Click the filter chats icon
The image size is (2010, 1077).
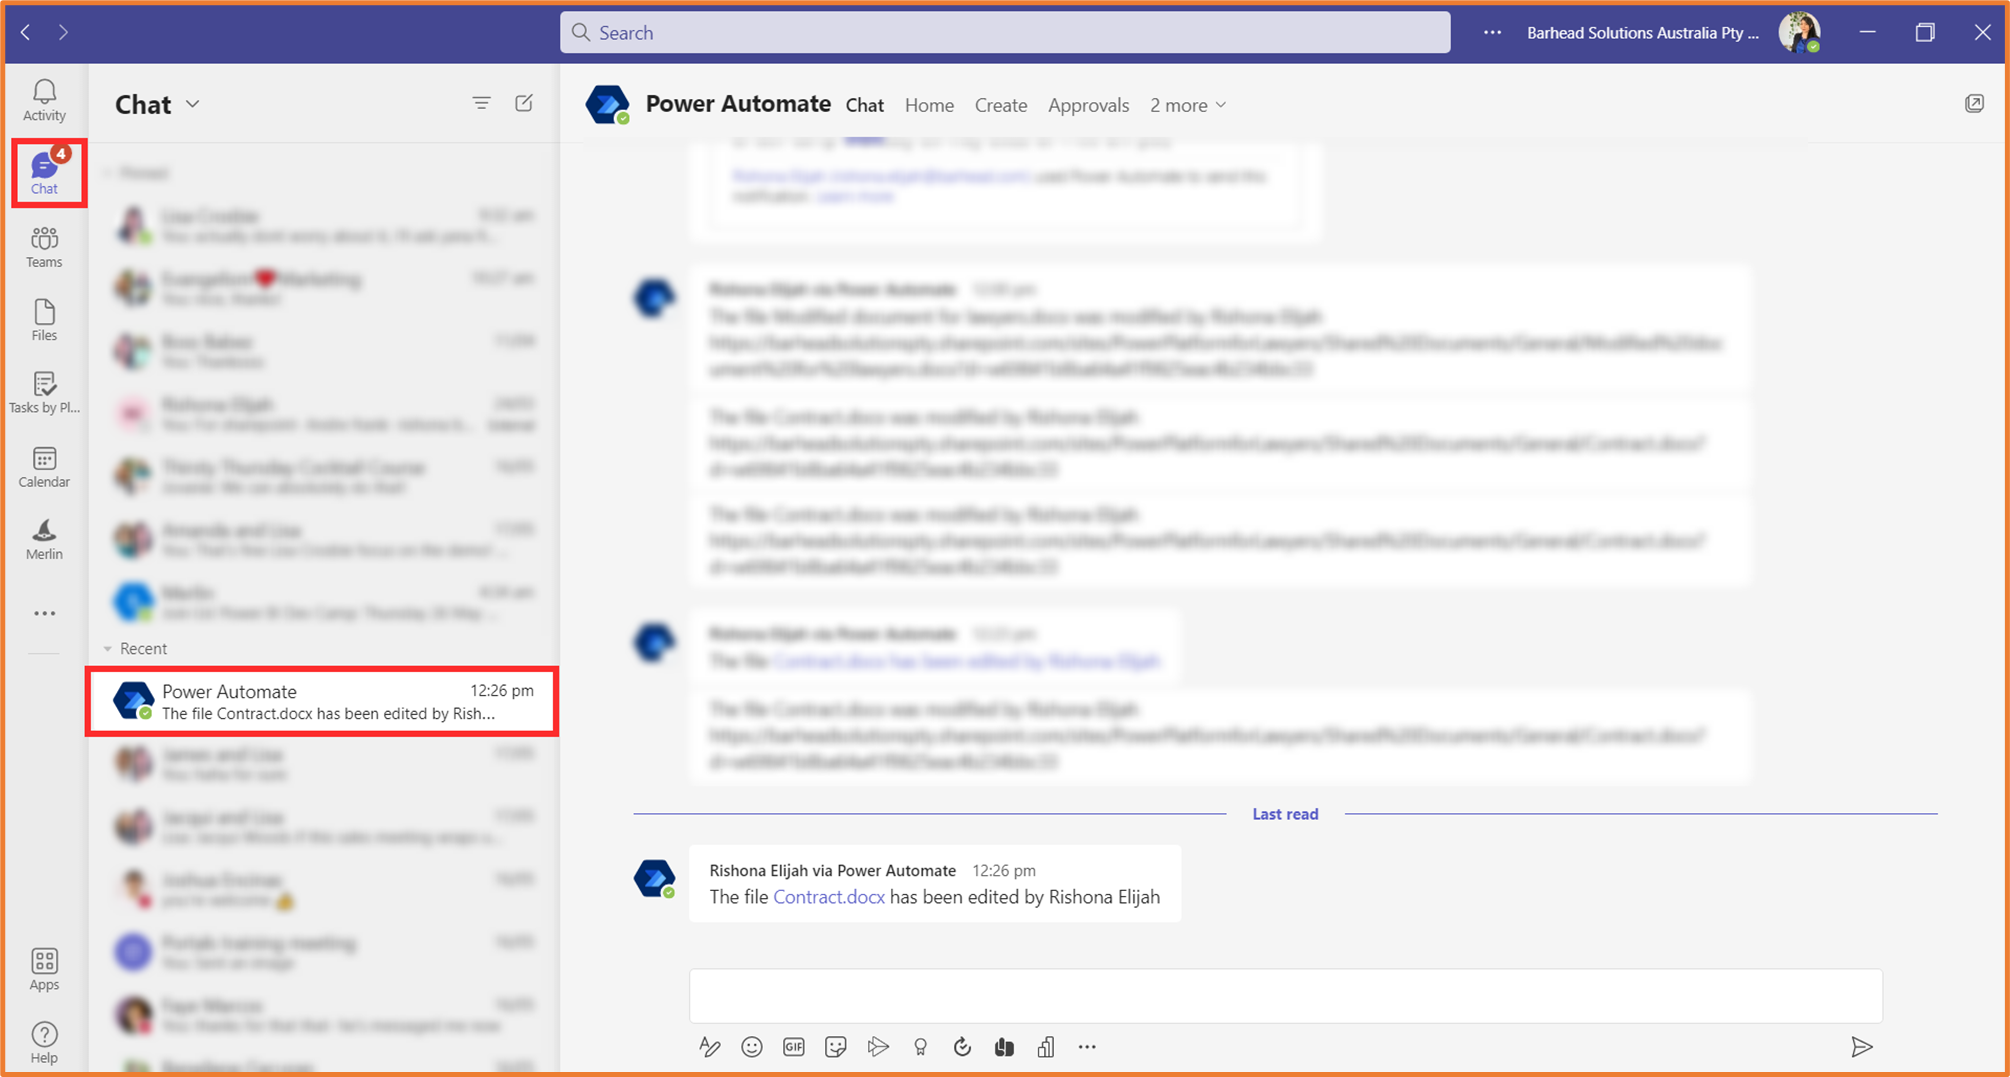pos(481,103)
